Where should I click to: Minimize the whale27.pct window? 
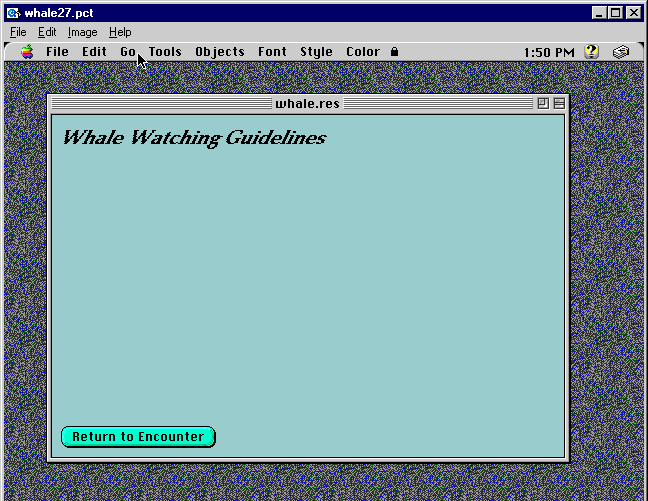click(x=599, y=13)
